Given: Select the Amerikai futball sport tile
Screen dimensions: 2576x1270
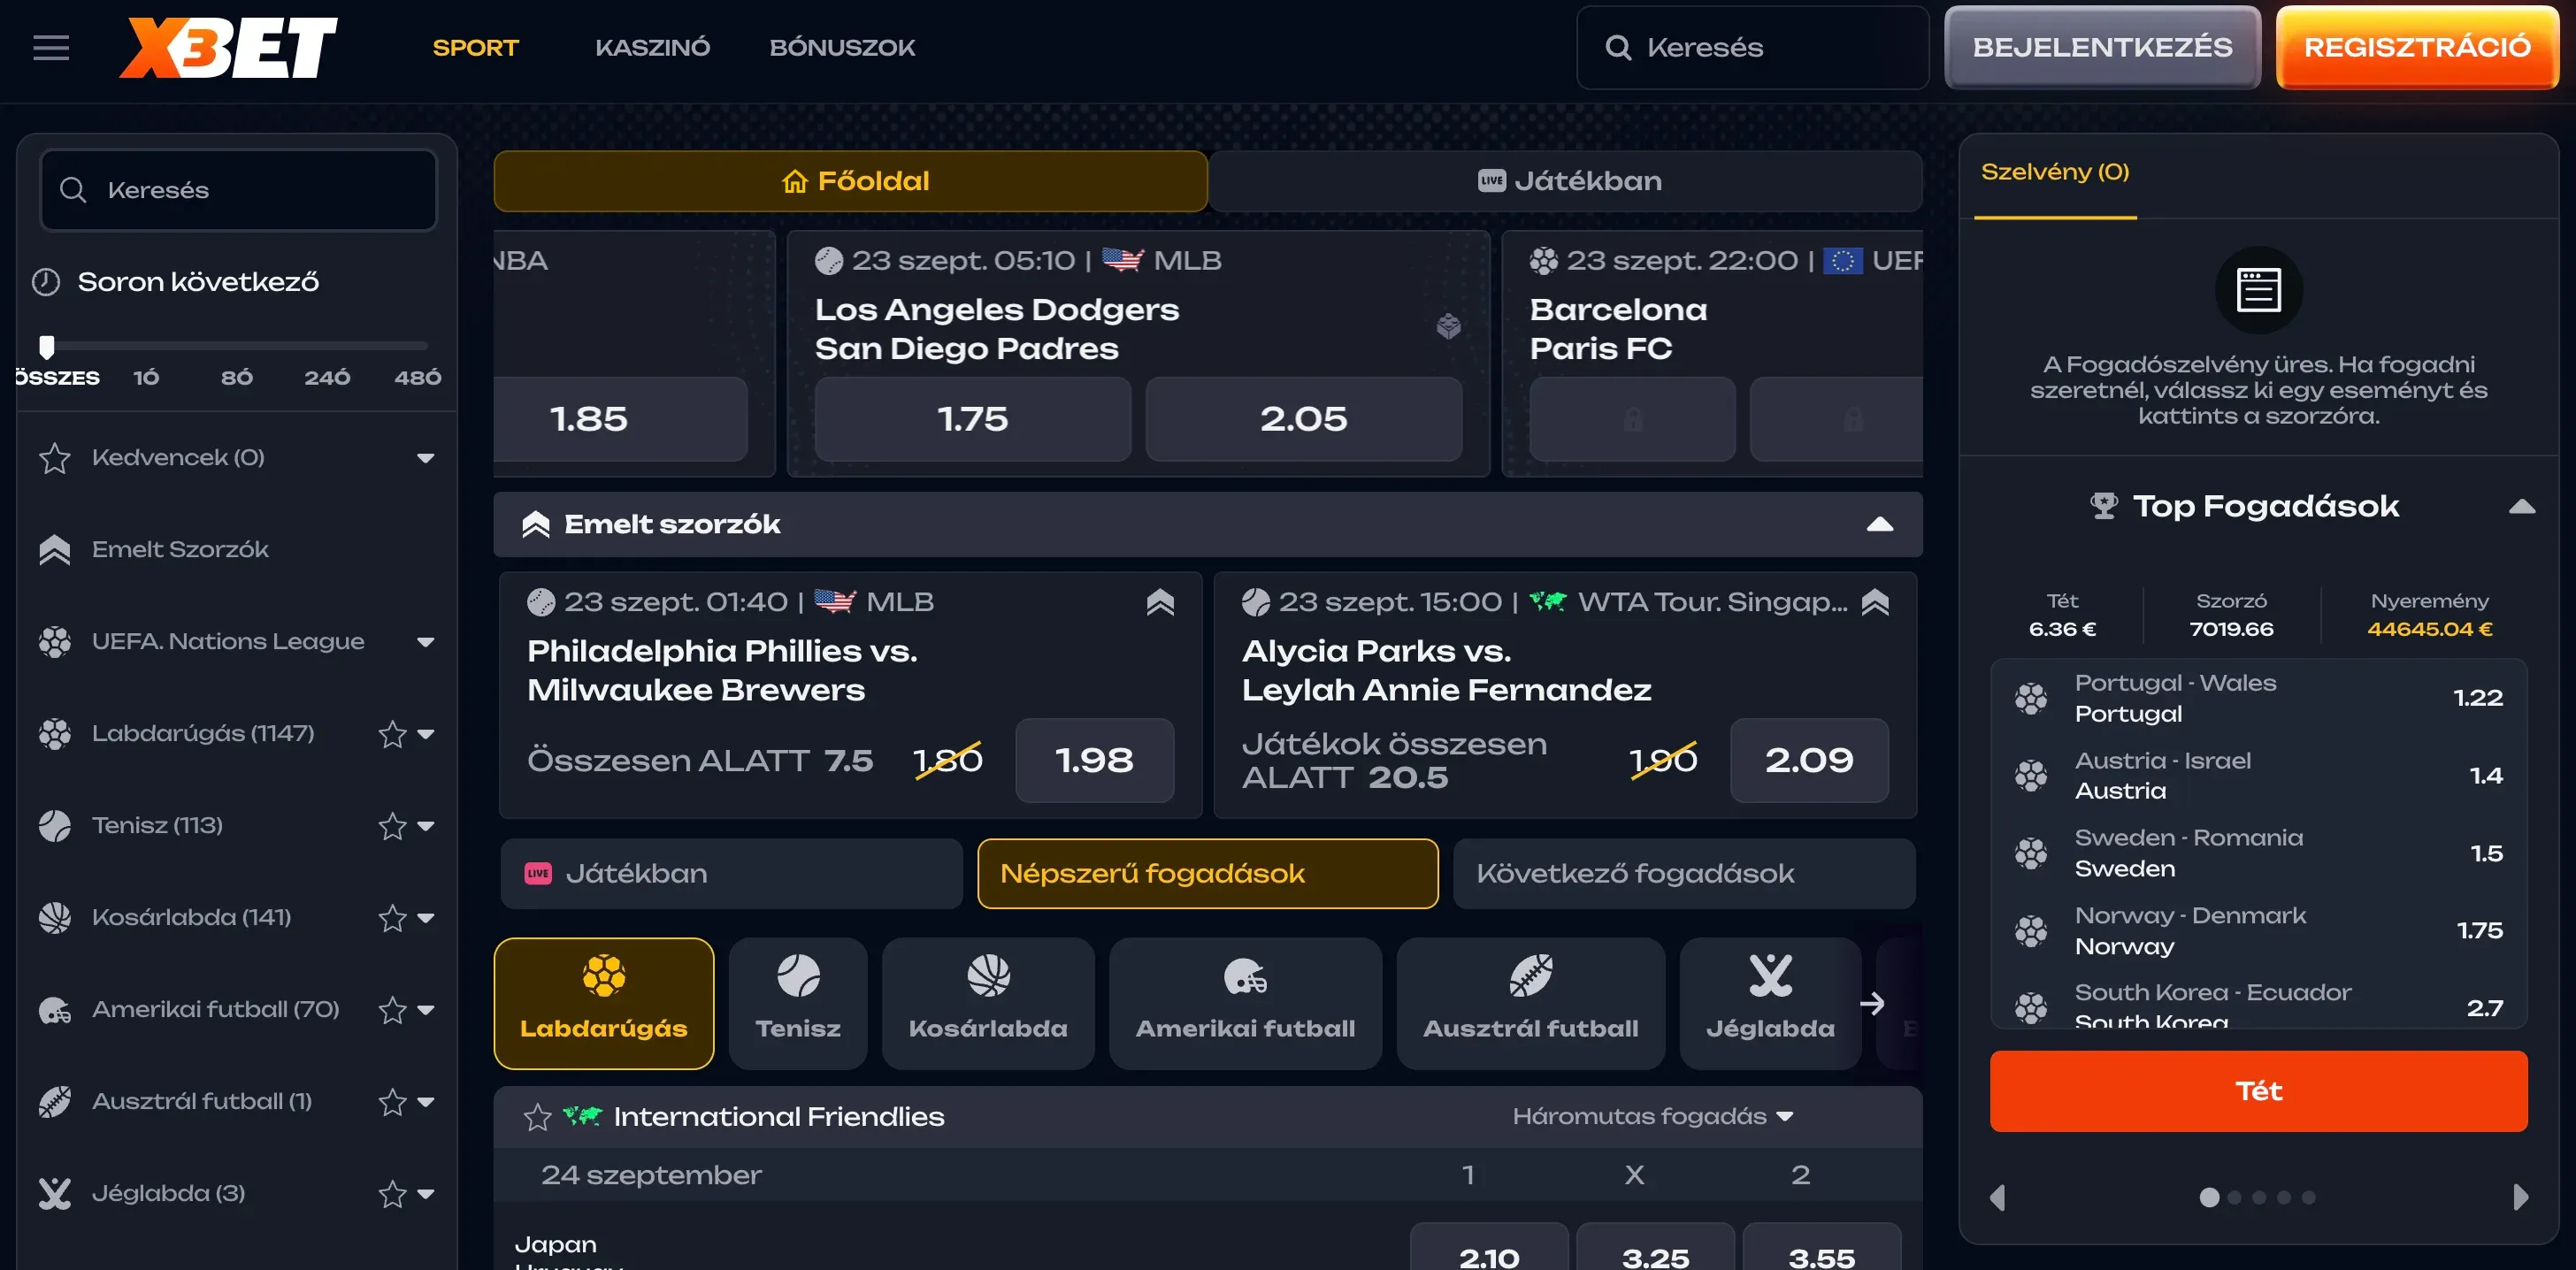Looking at the screenshot, I should click(x=1245, y=1003).
